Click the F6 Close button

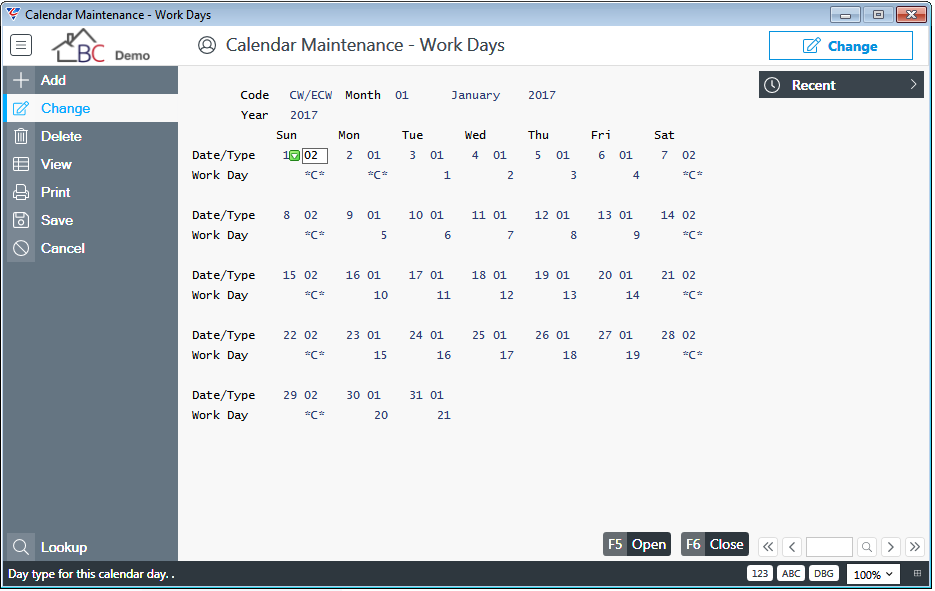tap(715, 544)
